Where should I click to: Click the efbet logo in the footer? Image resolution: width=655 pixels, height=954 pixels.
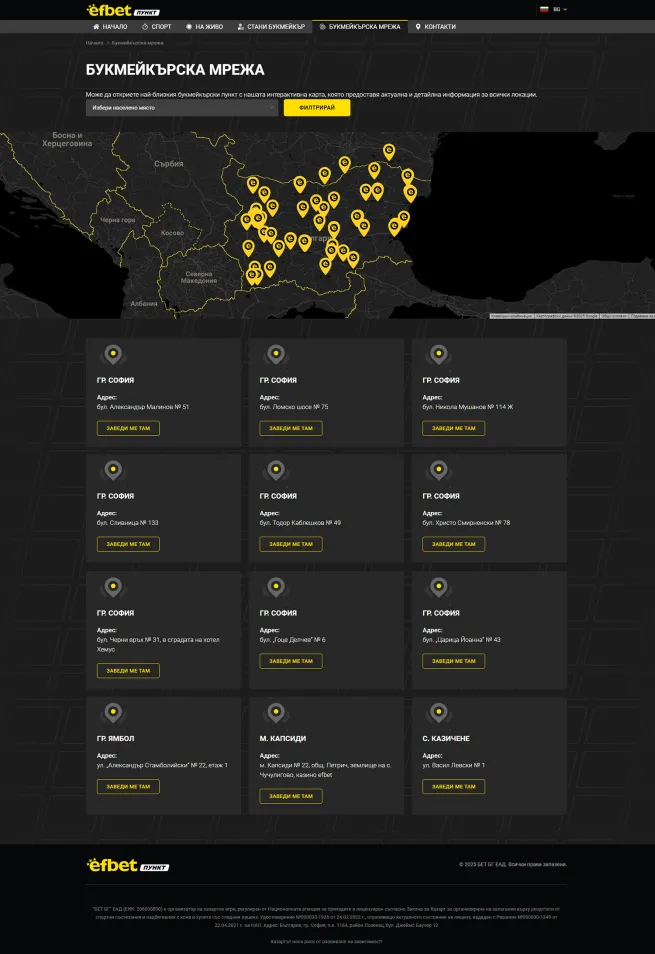click(128, 865)
